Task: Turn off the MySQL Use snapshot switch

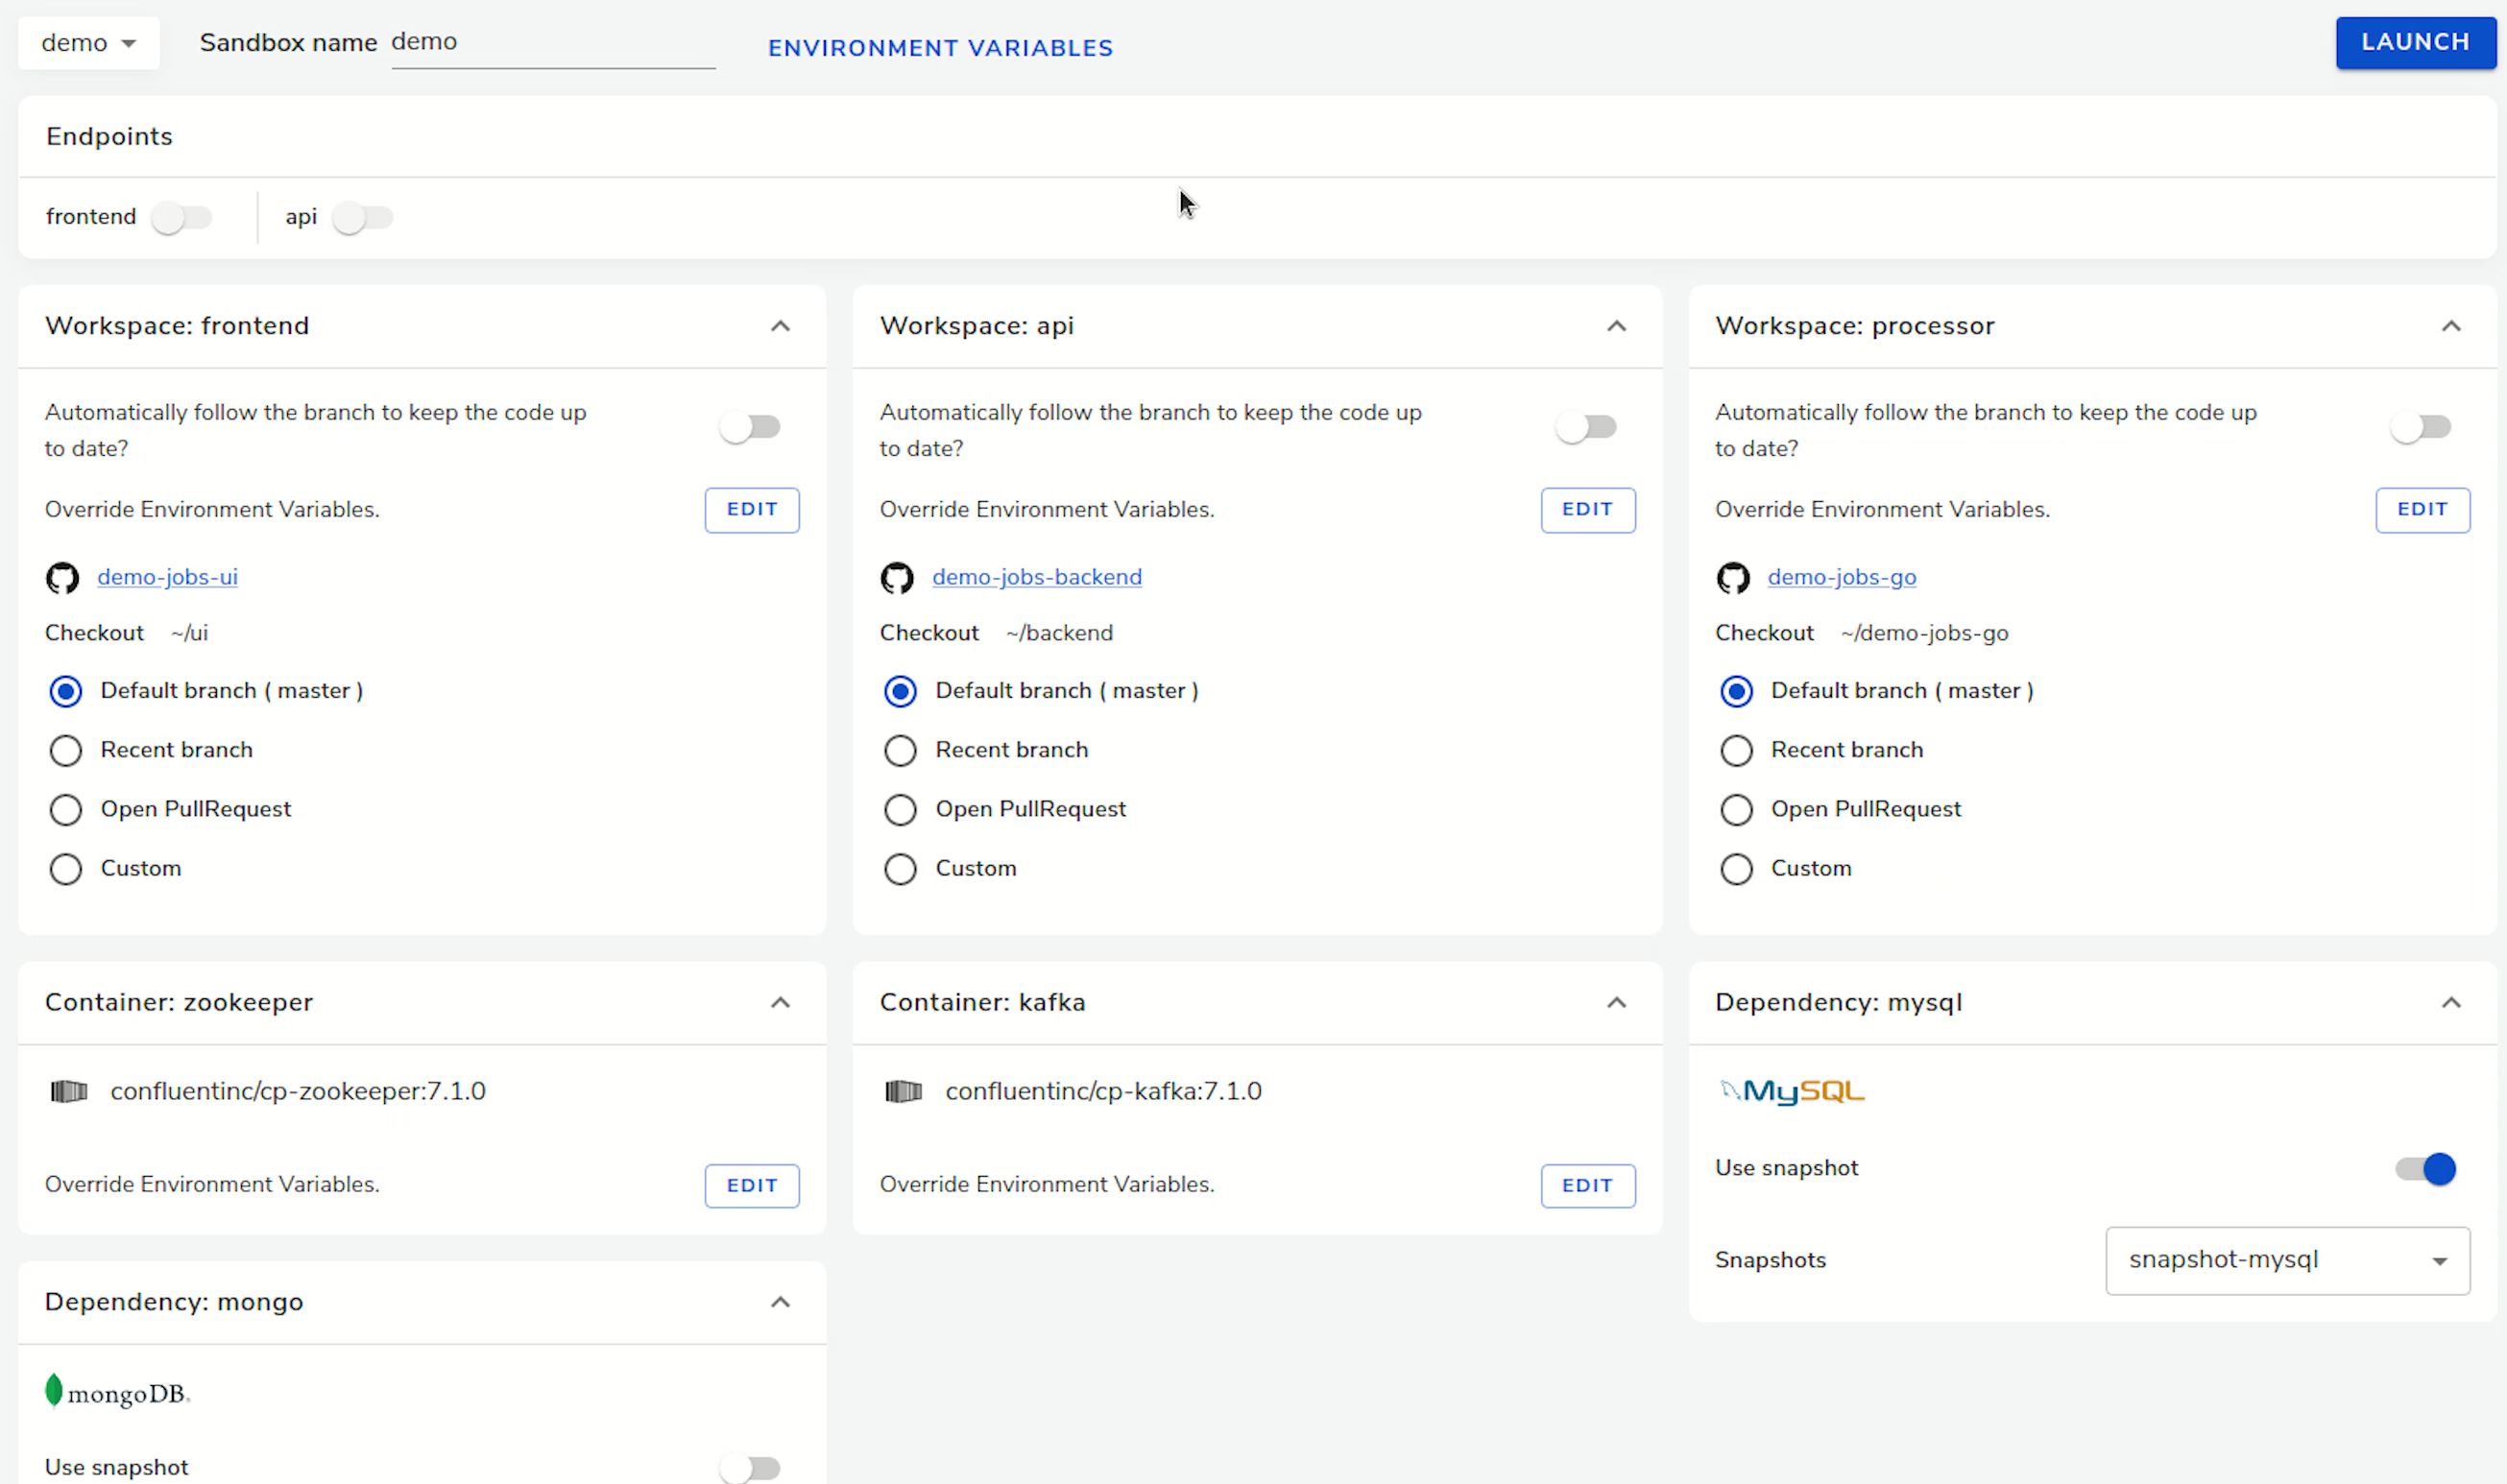Action: click(x=2425, y=1169)
